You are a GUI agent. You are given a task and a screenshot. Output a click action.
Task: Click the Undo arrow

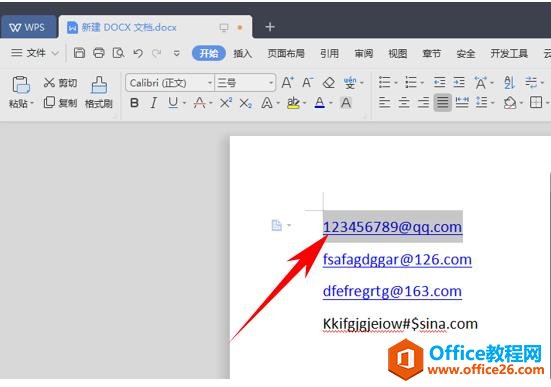(x=138, y=53)
